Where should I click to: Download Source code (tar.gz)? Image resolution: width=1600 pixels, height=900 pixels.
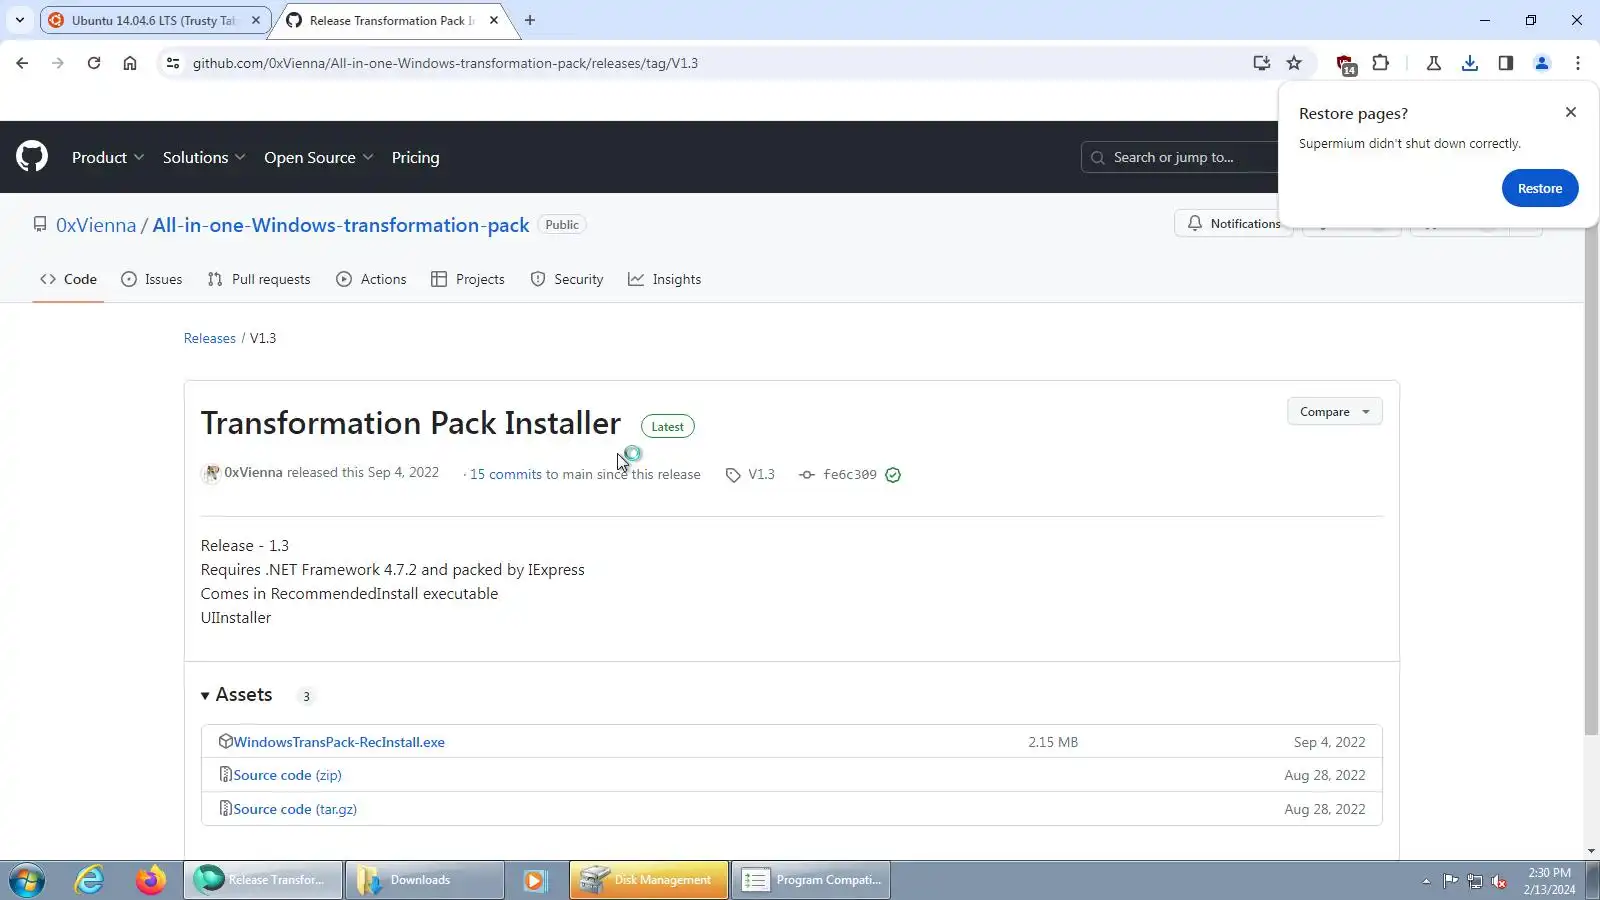(295, 809)
